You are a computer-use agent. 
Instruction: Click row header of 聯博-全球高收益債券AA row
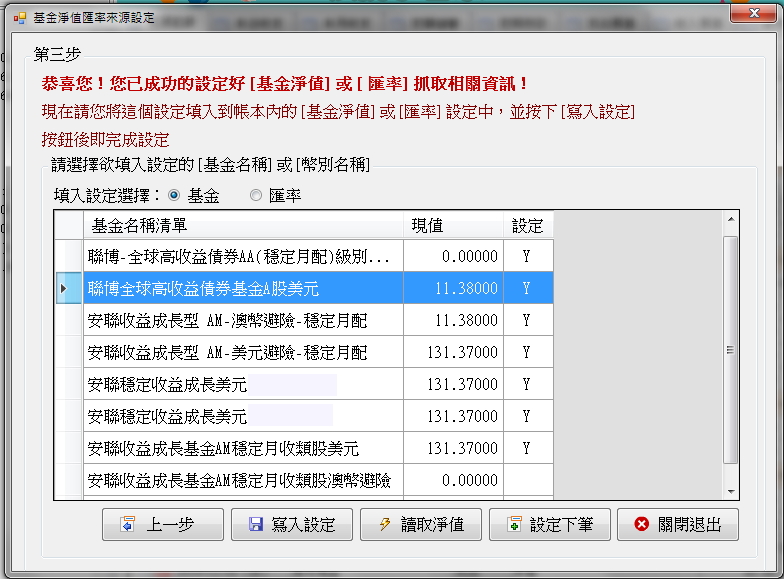point(69,256)
